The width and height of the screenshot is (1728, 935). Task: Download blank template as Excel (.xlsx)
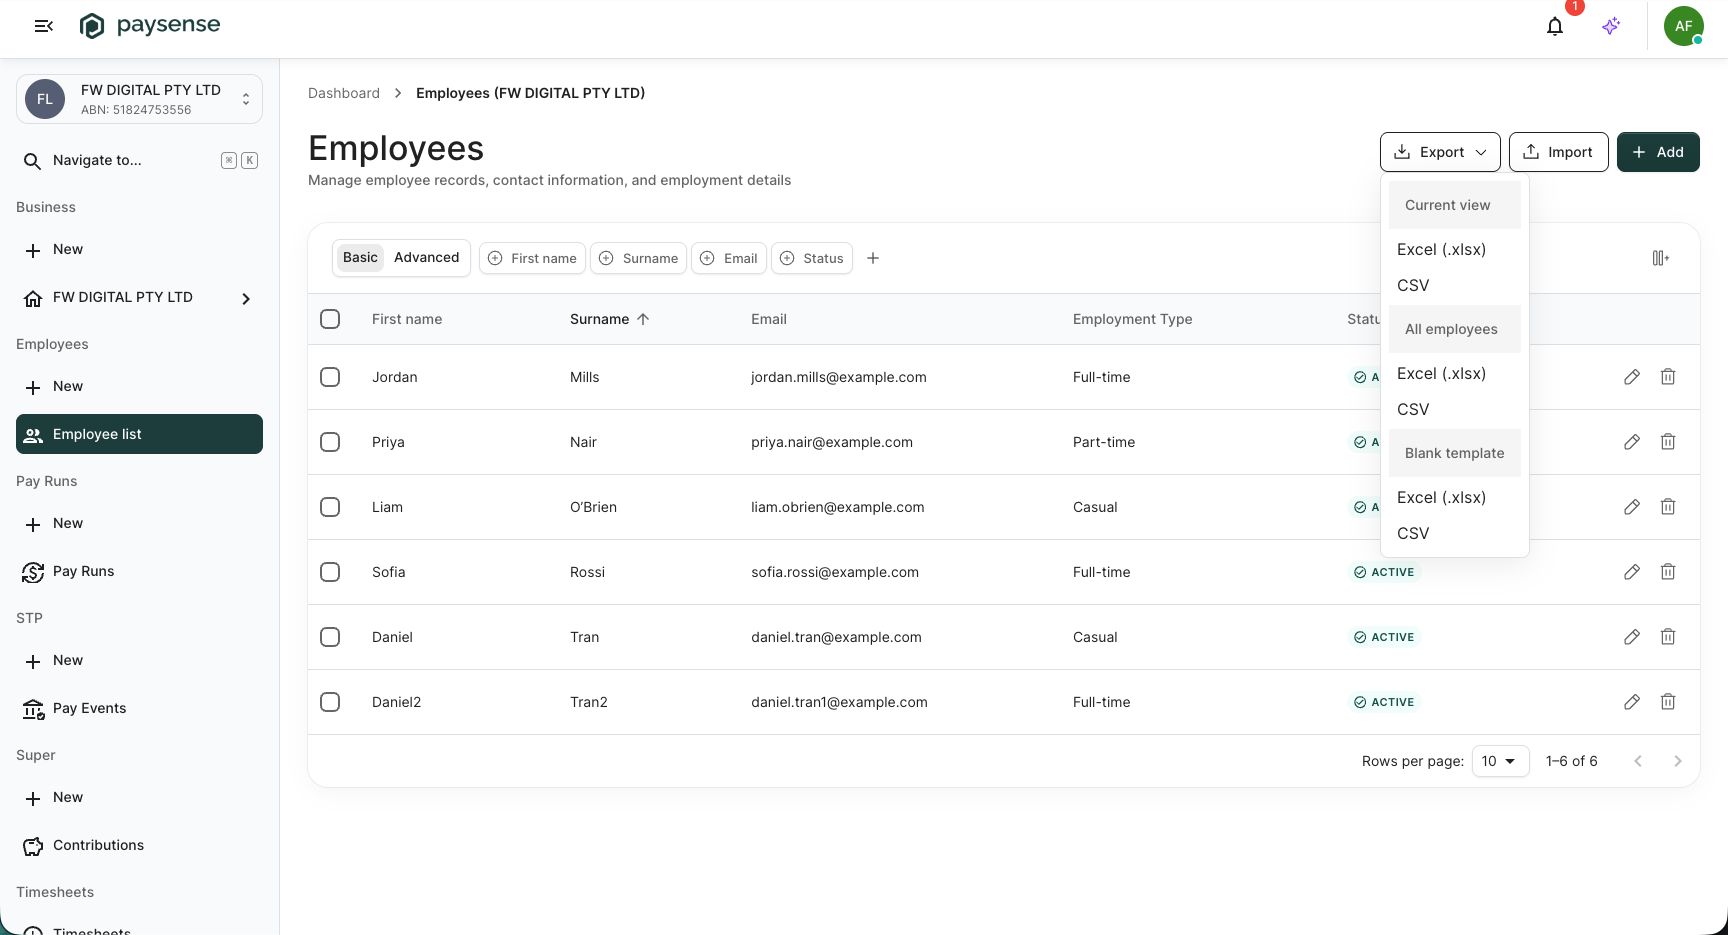(x=1454, y=497)
